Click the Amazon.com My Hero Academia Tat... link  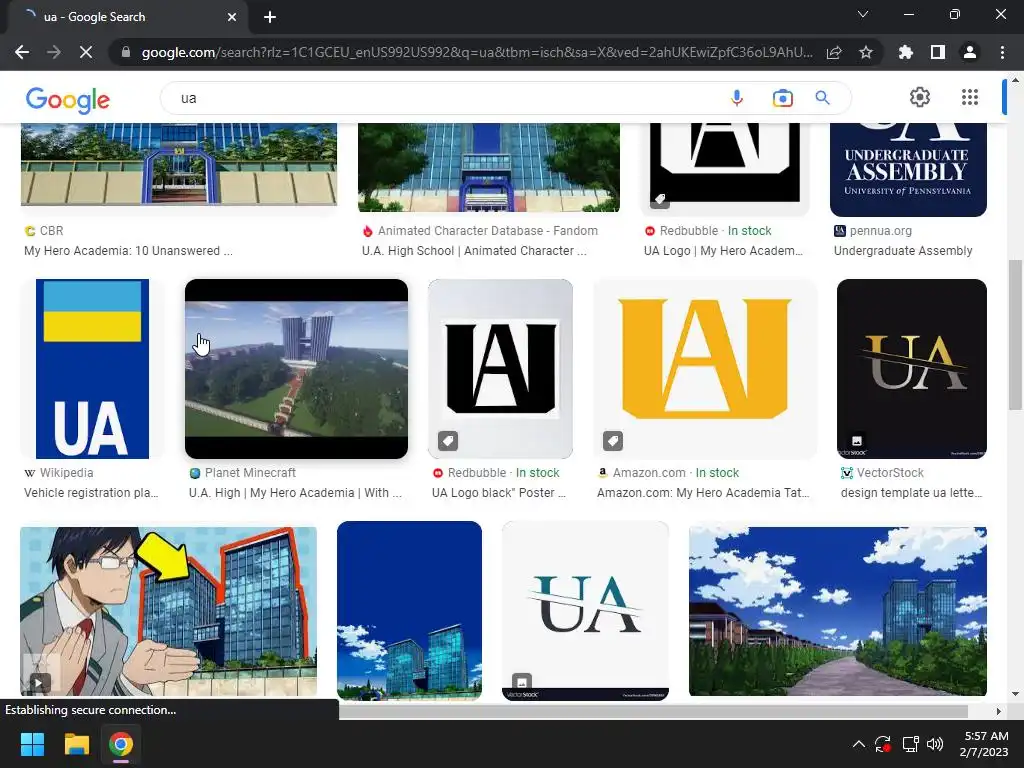click(703, 493)
